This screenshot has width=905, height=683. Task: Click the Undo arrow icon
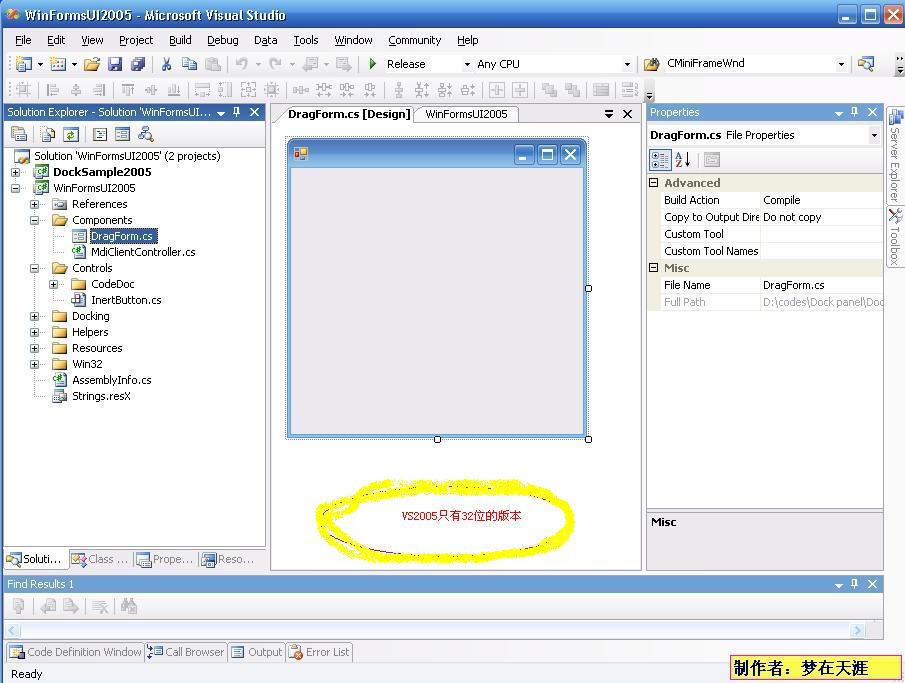(x=242, y=64)
